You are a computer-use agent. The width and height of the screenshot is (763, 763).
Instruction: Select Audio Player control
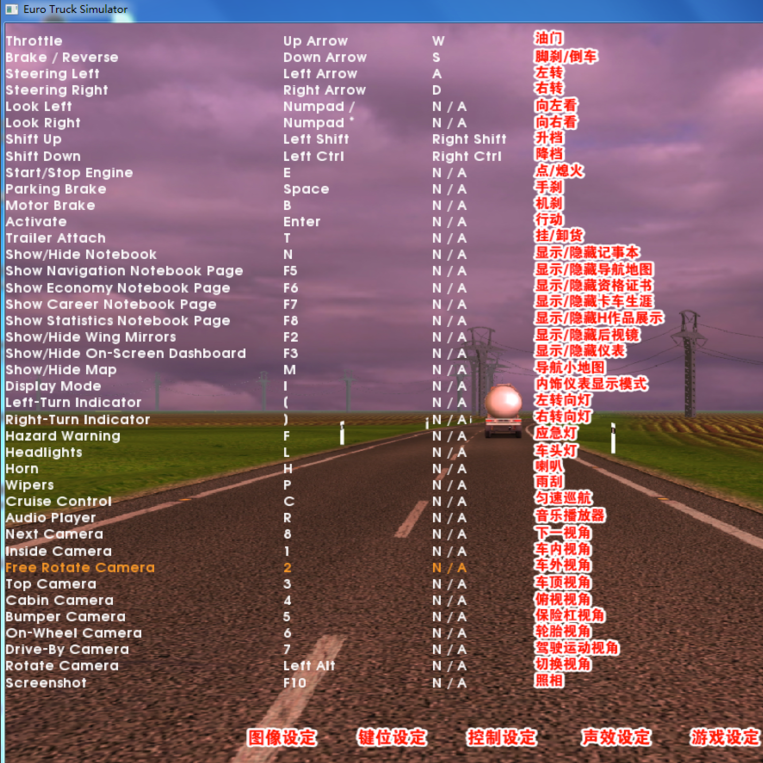click(51, 518)
